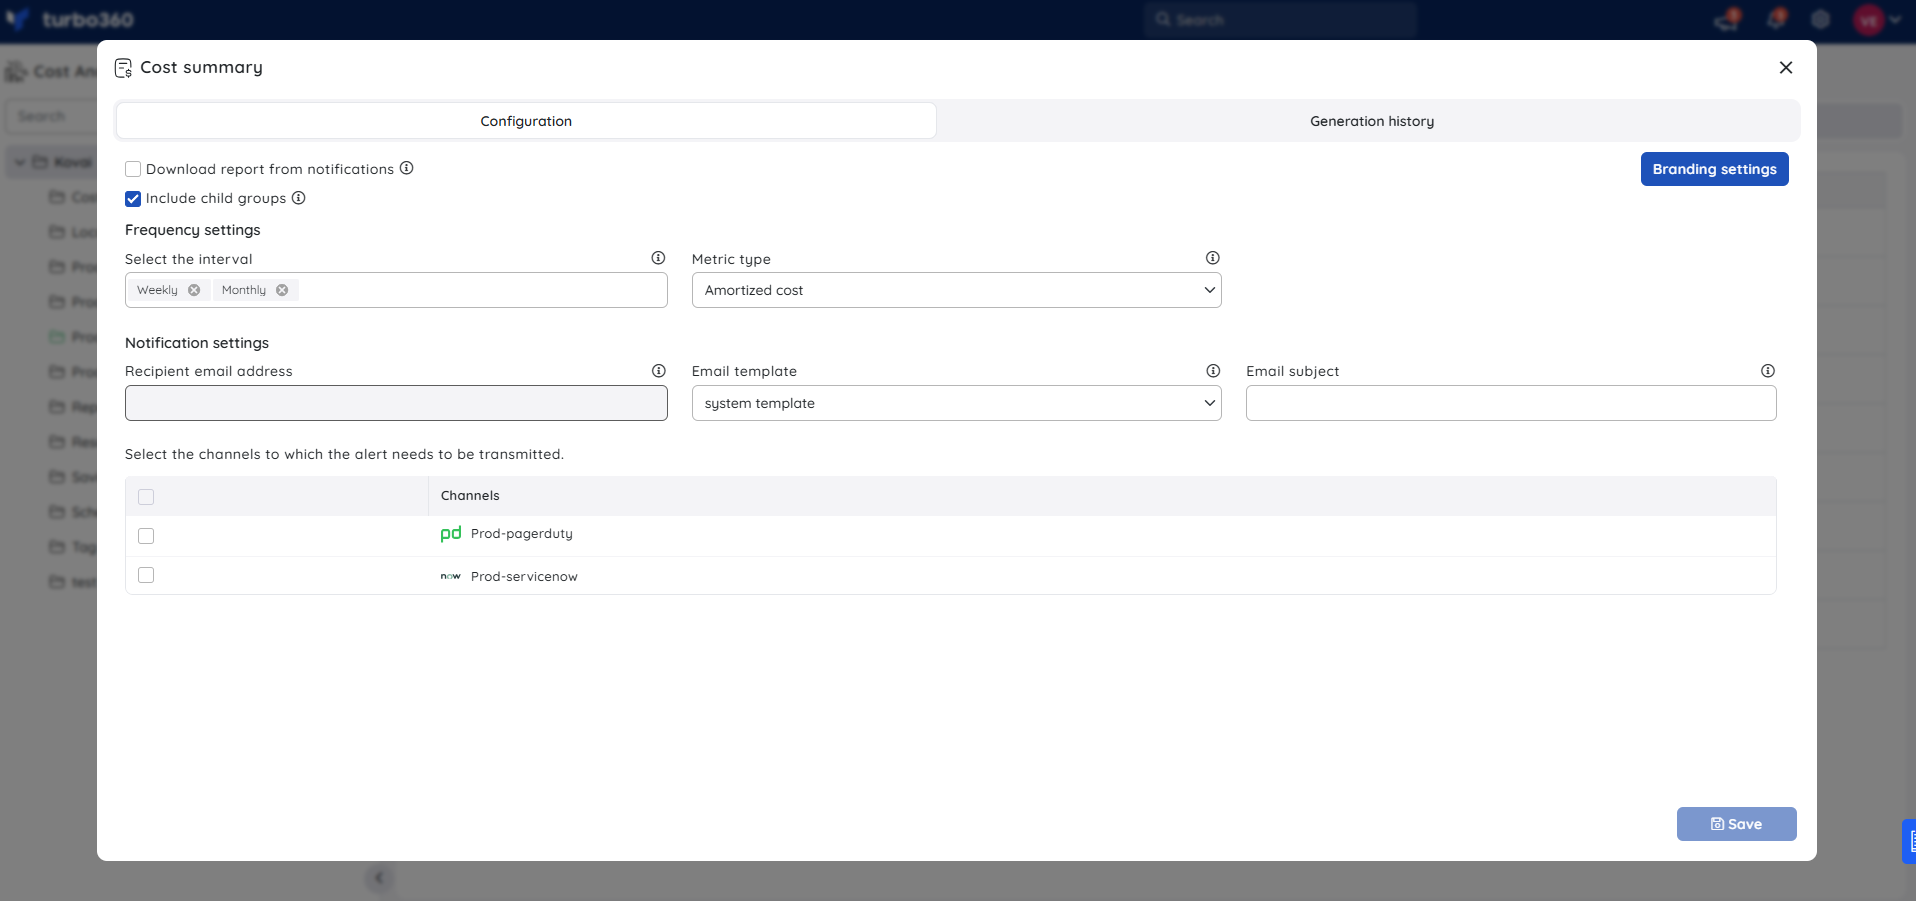Collapse the Kovai tree node in sidebar
1916x901 pixels.
pos(20,162)
